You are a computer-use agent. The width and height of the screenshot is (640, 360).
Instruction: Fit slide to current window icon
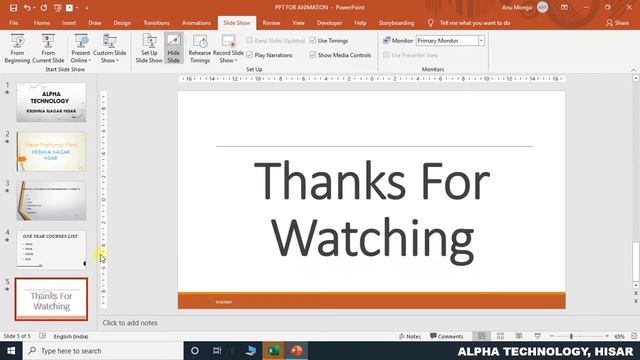click(x=634, y=336)
